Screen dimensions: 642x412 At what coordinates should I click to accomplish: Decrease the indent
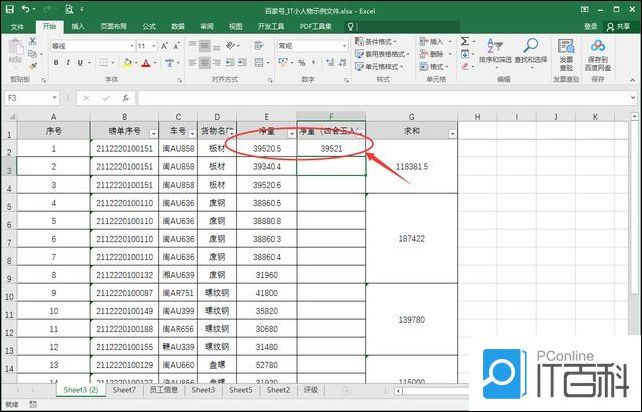[x=230, y=63]
